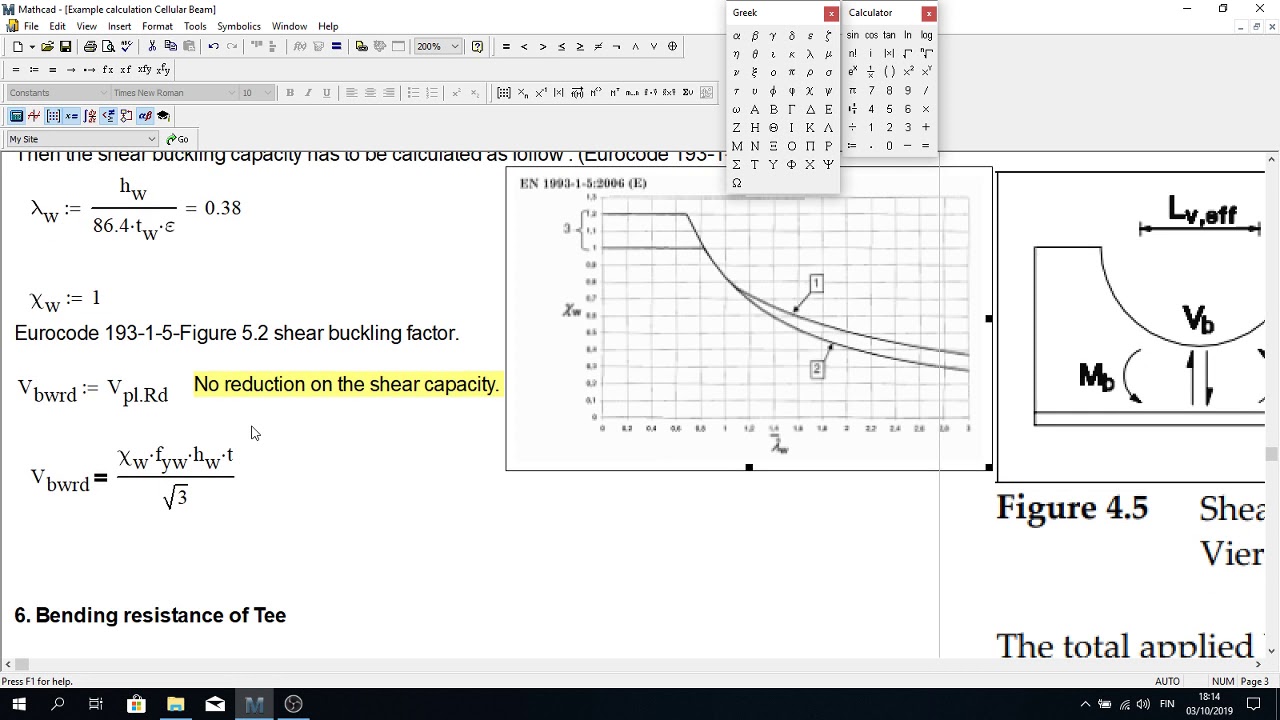Toggle the numbered list format
This screenshot has width=1280, height=720.
click(x=432, y=93)
